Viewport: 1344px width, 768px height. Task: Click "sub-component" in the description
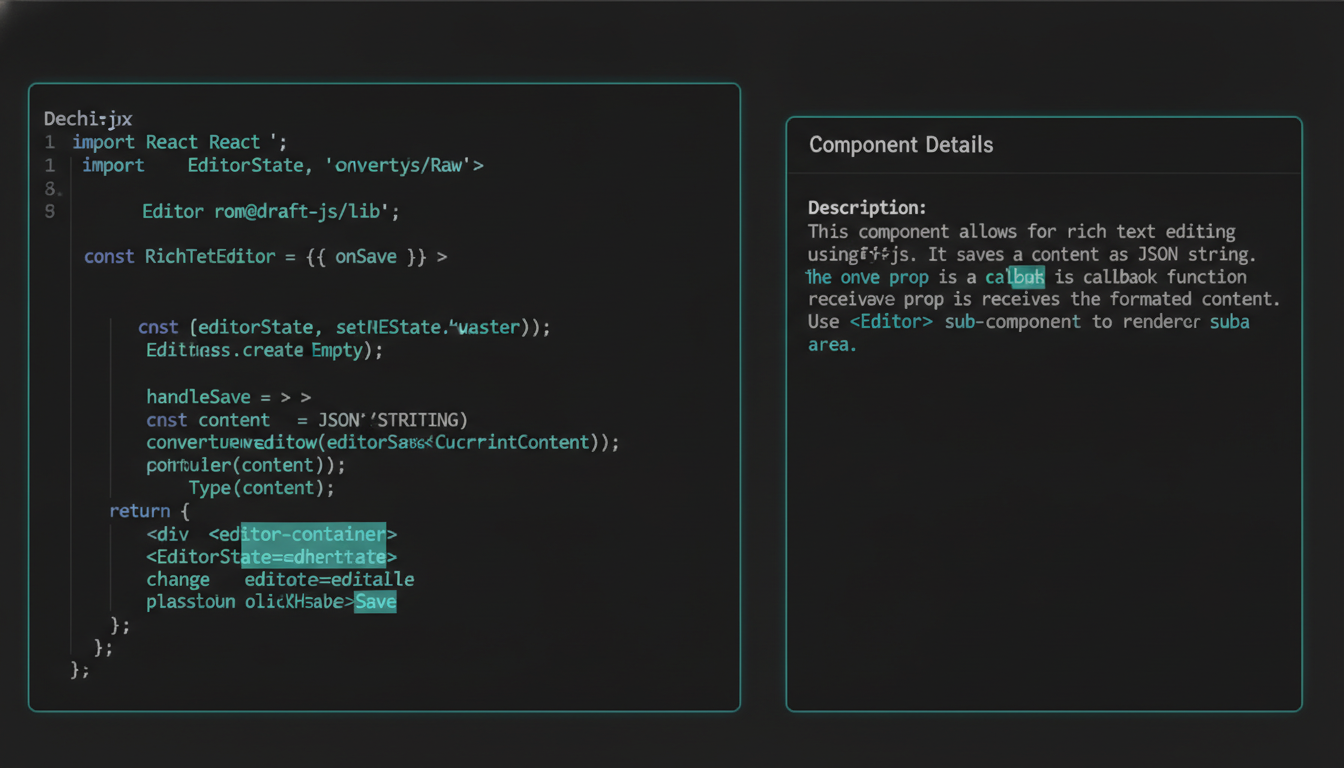coord(1012,322)
